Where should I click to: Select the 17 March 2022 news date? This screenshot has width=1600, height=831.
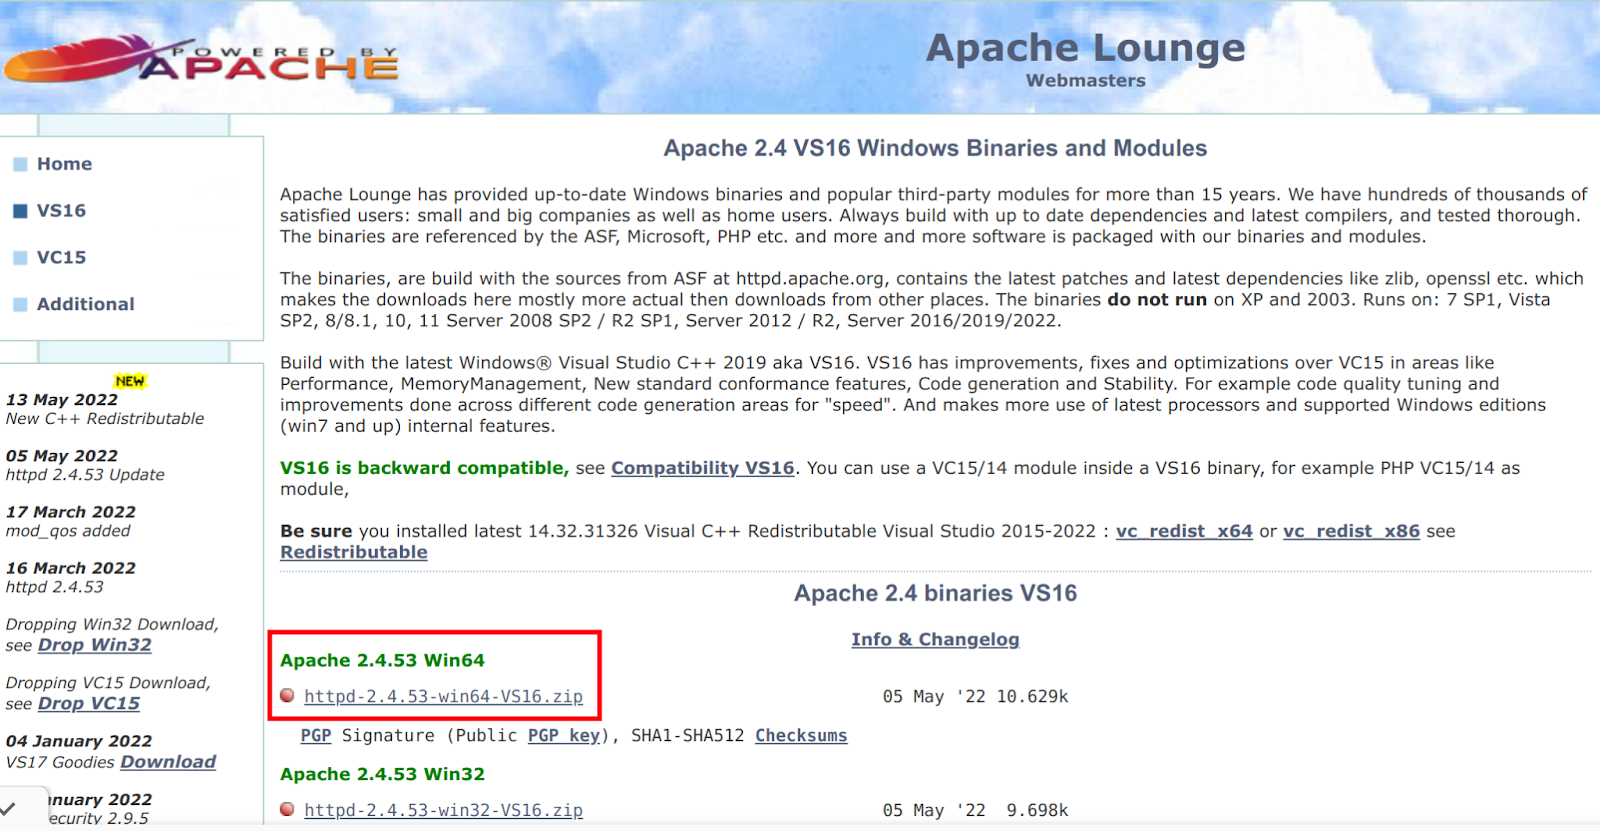(70, 511)
